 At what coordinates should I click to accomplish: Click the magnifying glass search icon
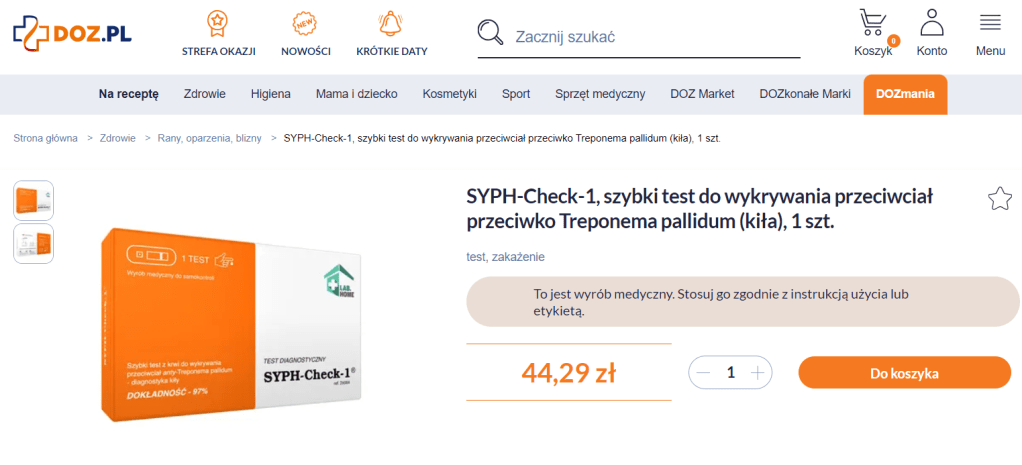(x=490, y=33)
